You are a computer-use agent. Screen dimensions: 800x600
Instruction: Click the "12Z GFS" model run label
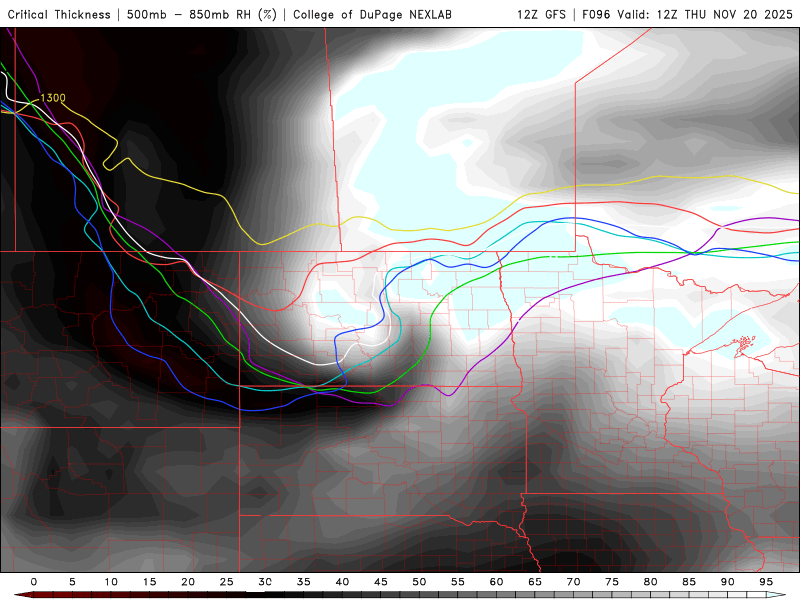pos(541,15)
